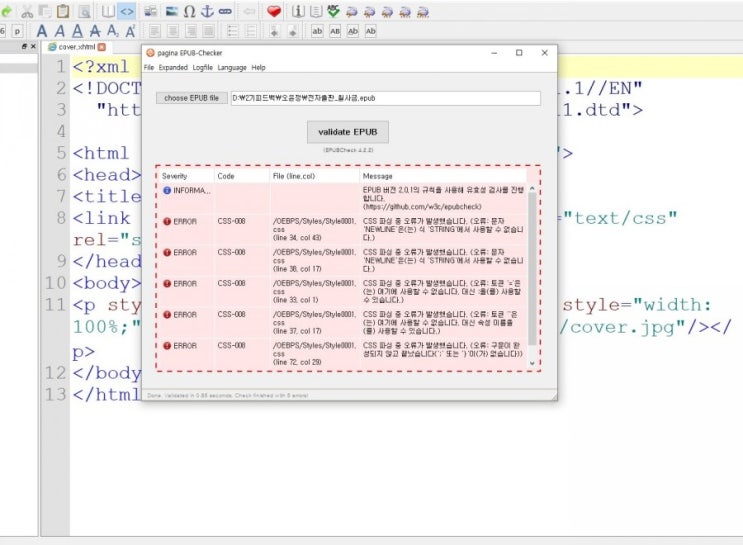Select error row at line 38, col 17
The image size is (743, 545).
(x=341, y=261)
